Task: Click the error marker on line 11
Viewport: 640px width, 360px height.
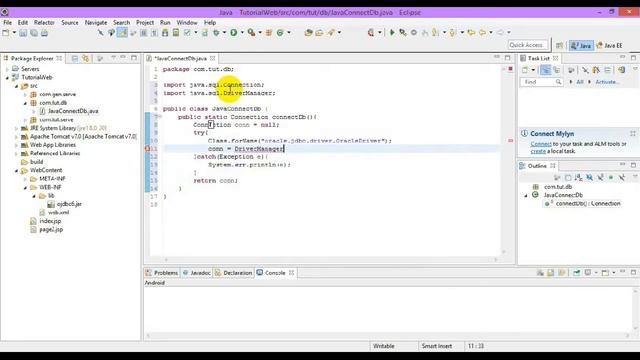Action: coord(147,149)
